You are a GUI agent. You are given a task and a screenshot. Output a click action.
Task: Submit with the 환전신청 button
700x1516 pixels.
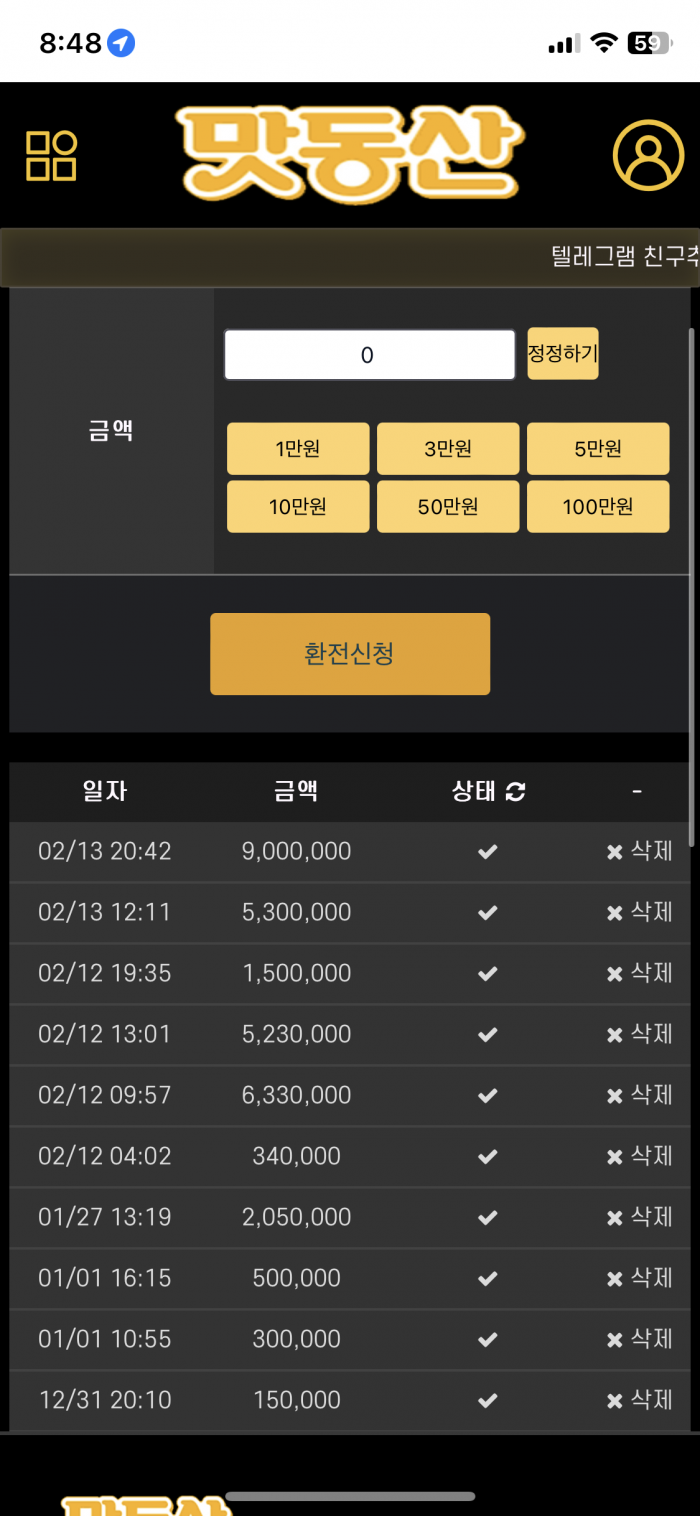pos(350,654)
